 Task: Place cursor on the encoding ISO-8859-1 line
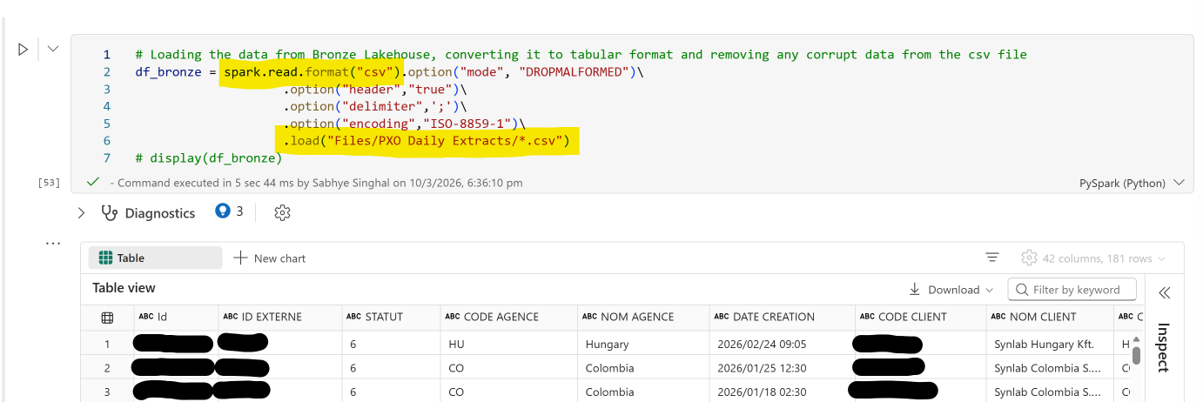pyautogui.click(x=404, y=124)
